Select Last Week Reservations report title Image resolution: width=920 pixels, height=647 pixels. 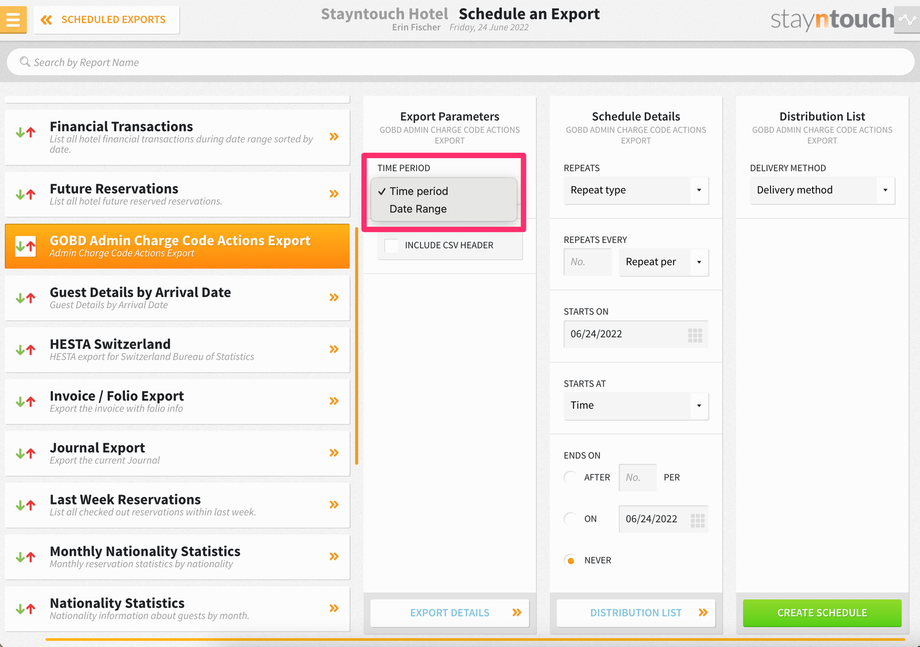click(125, 500)
